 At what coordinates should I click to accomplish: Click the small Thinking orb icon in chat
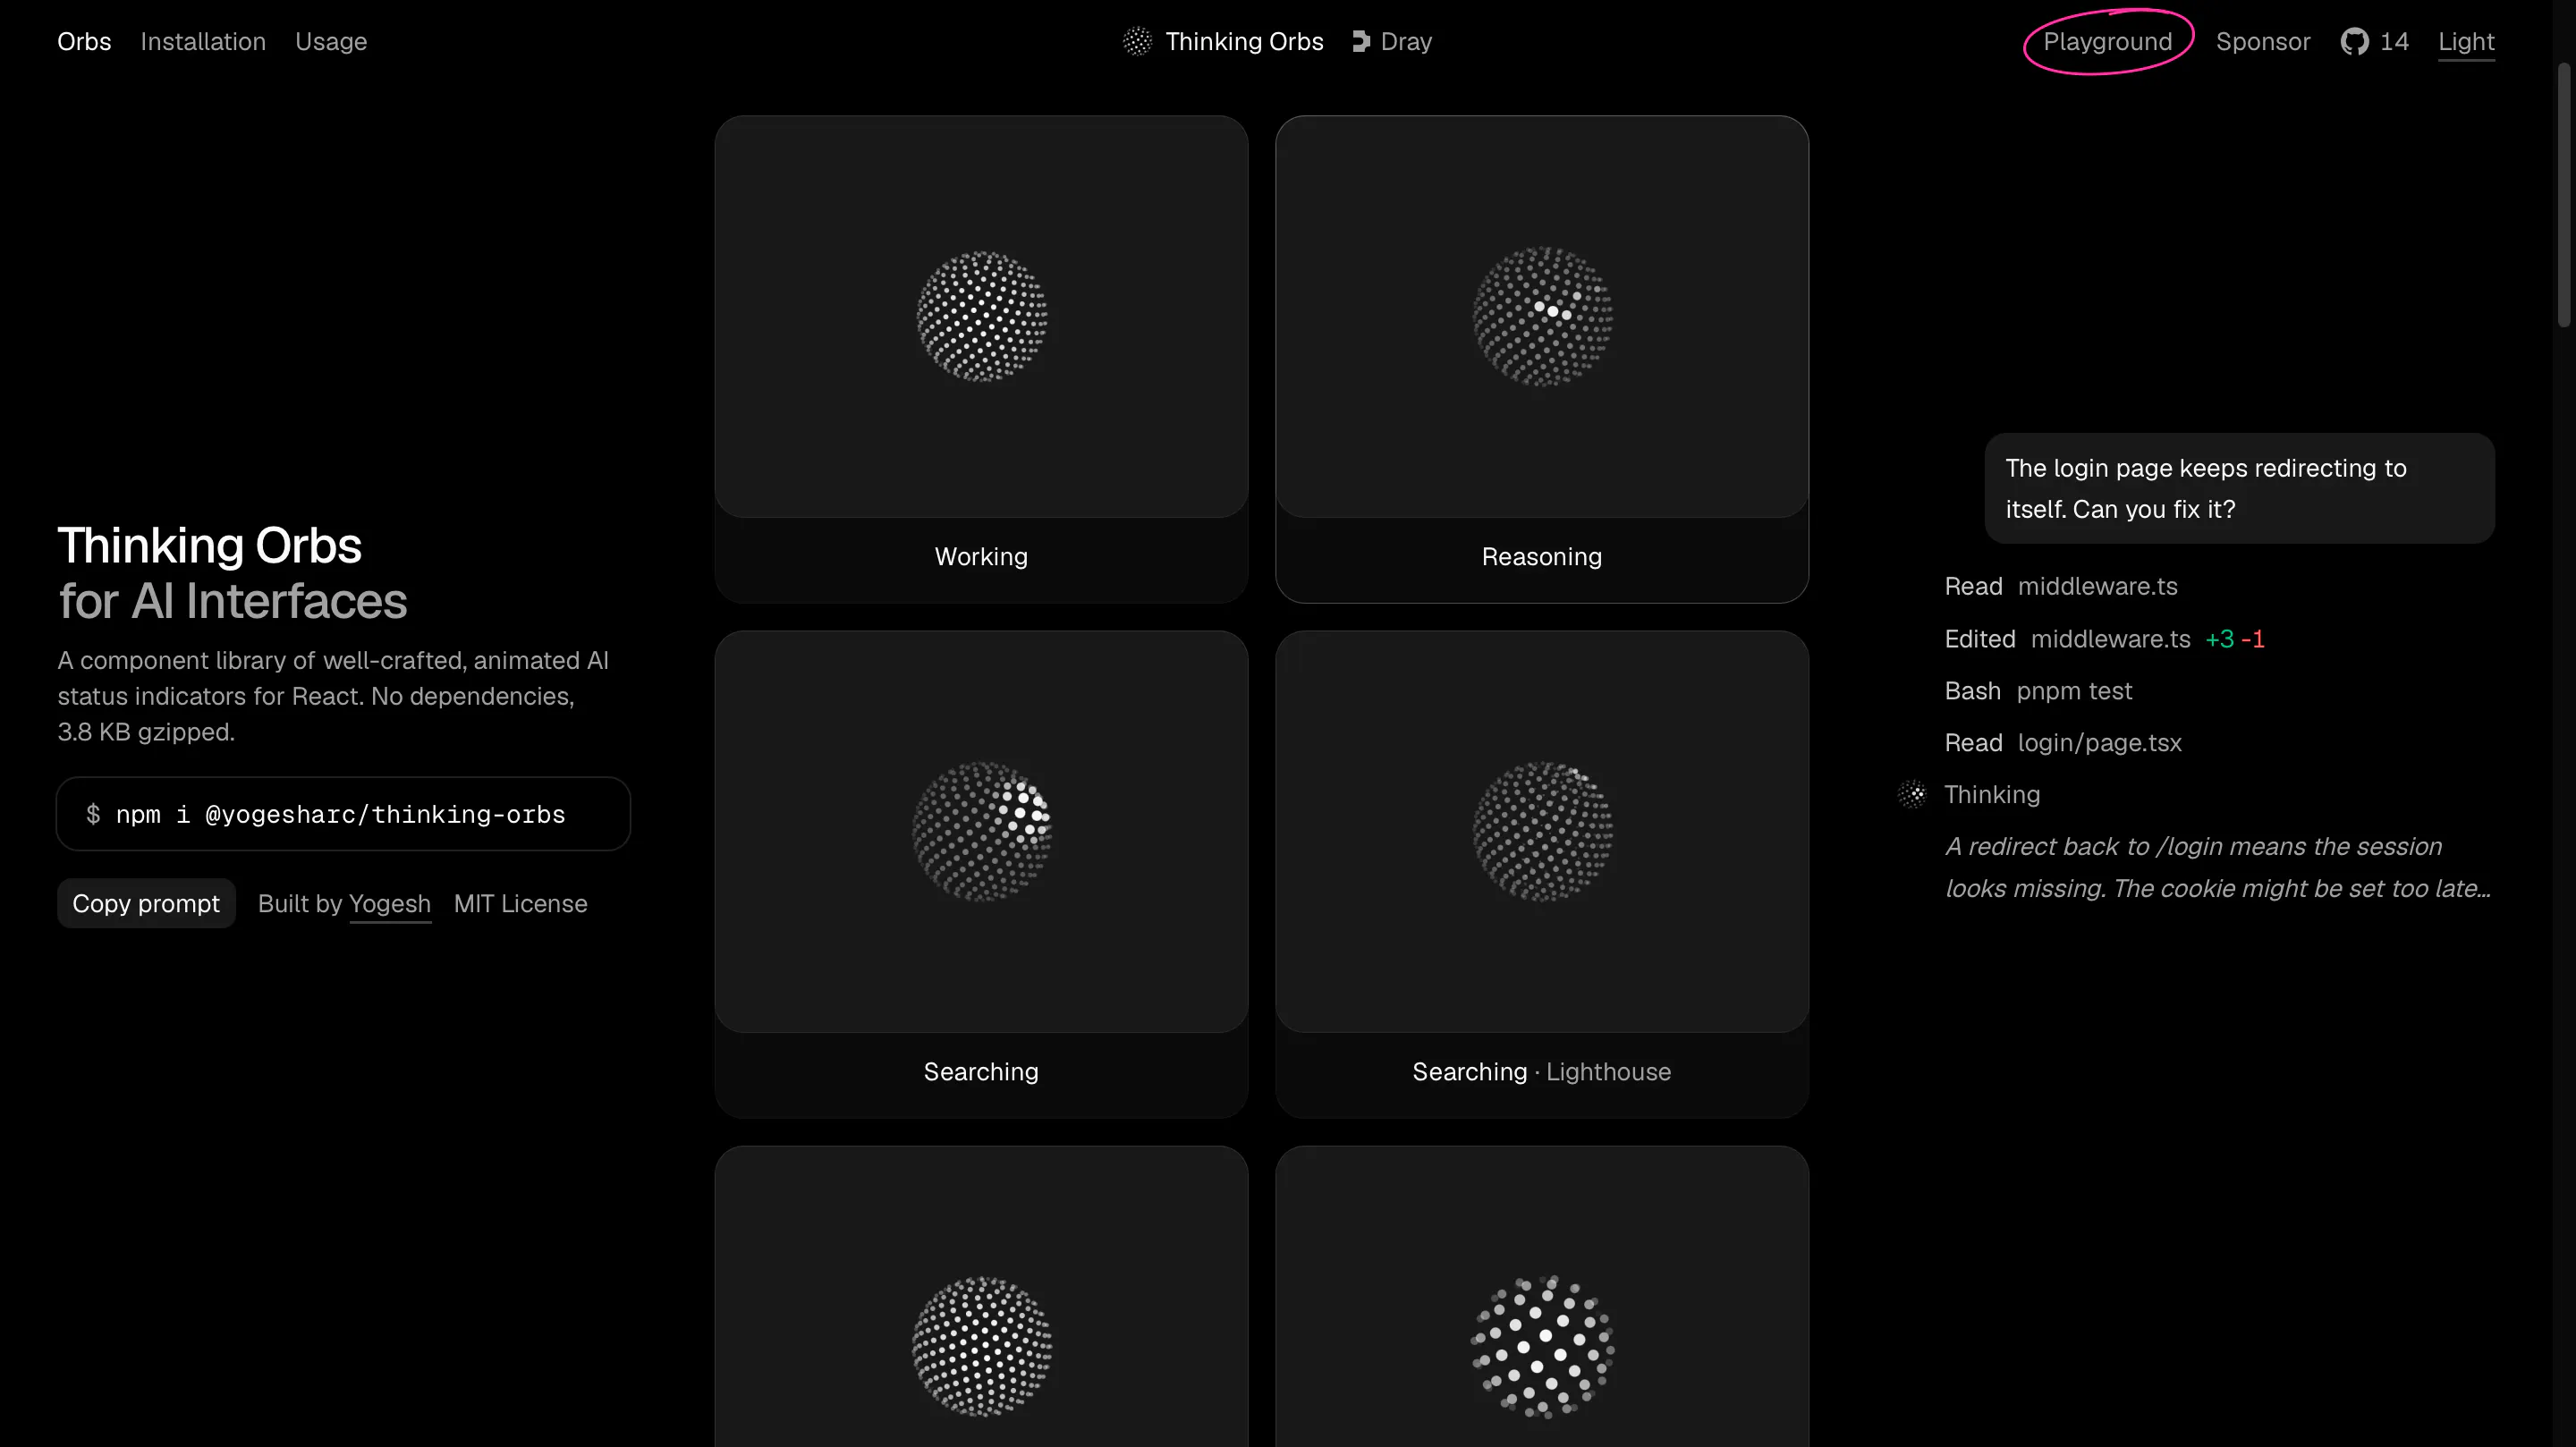click(1912, 794)
